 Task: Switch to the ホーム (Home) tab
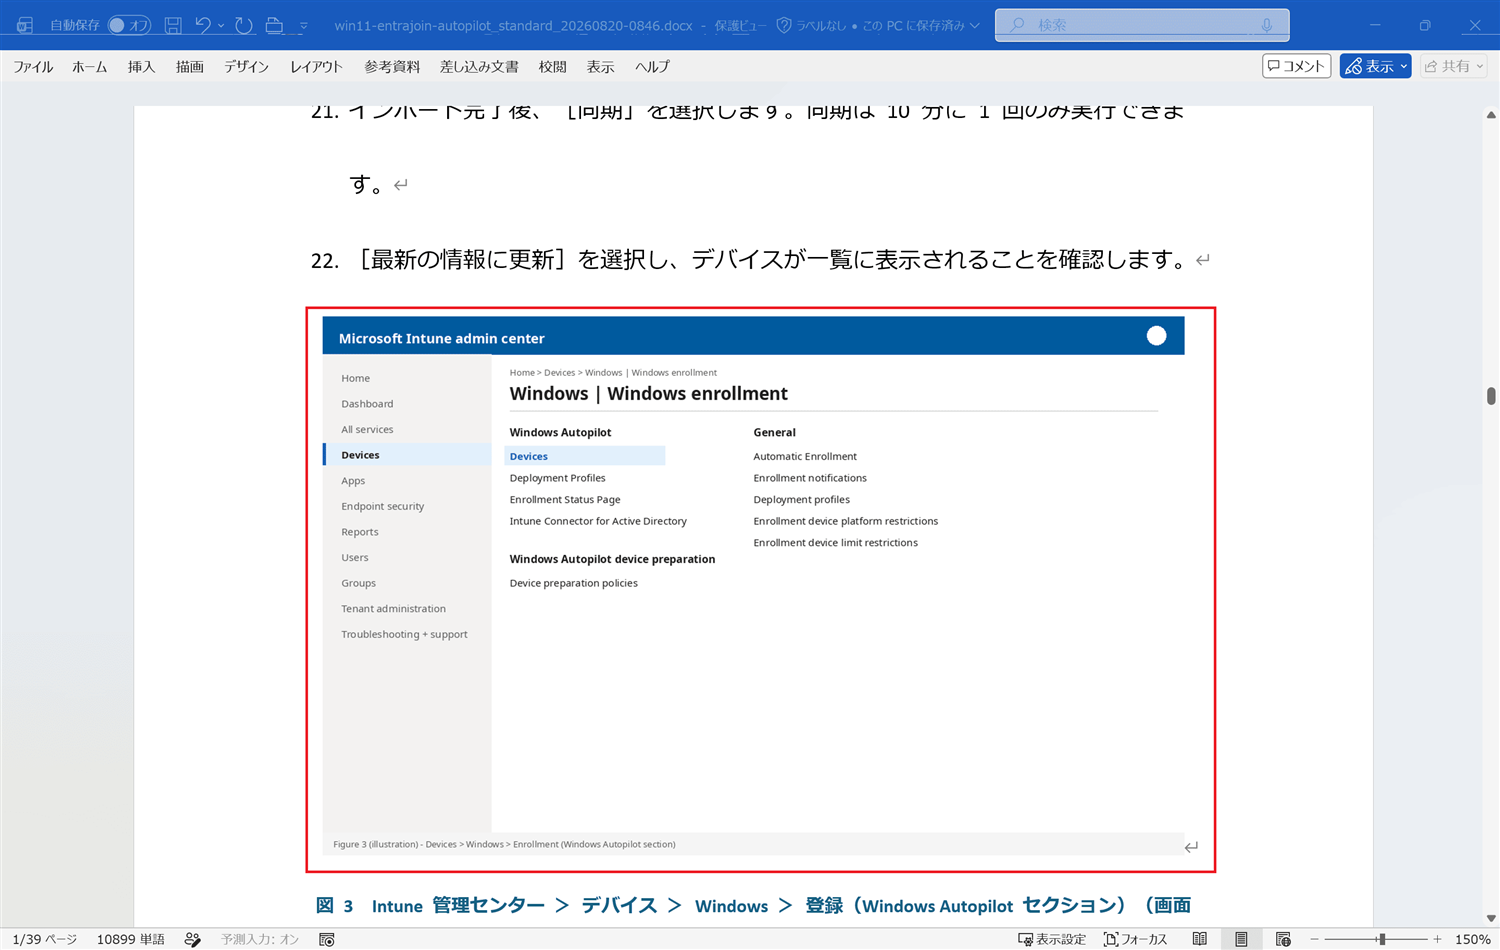pyautogui.click(x=89, y=67)
